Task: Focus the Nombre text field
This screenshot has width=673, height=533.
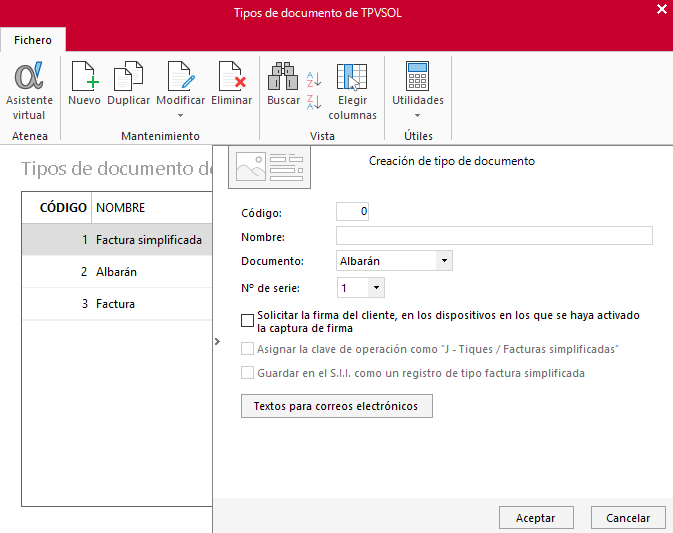Action: coord(494,236)
